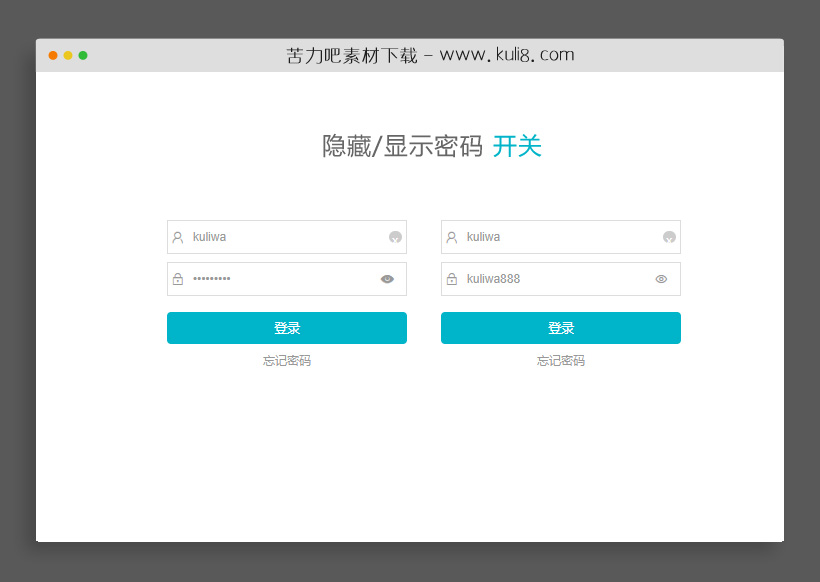This screenshot has width=820, height=582.
Task: Show the left form password via the eye toggle
Action: pyautogui.click(x=387, y=279)
